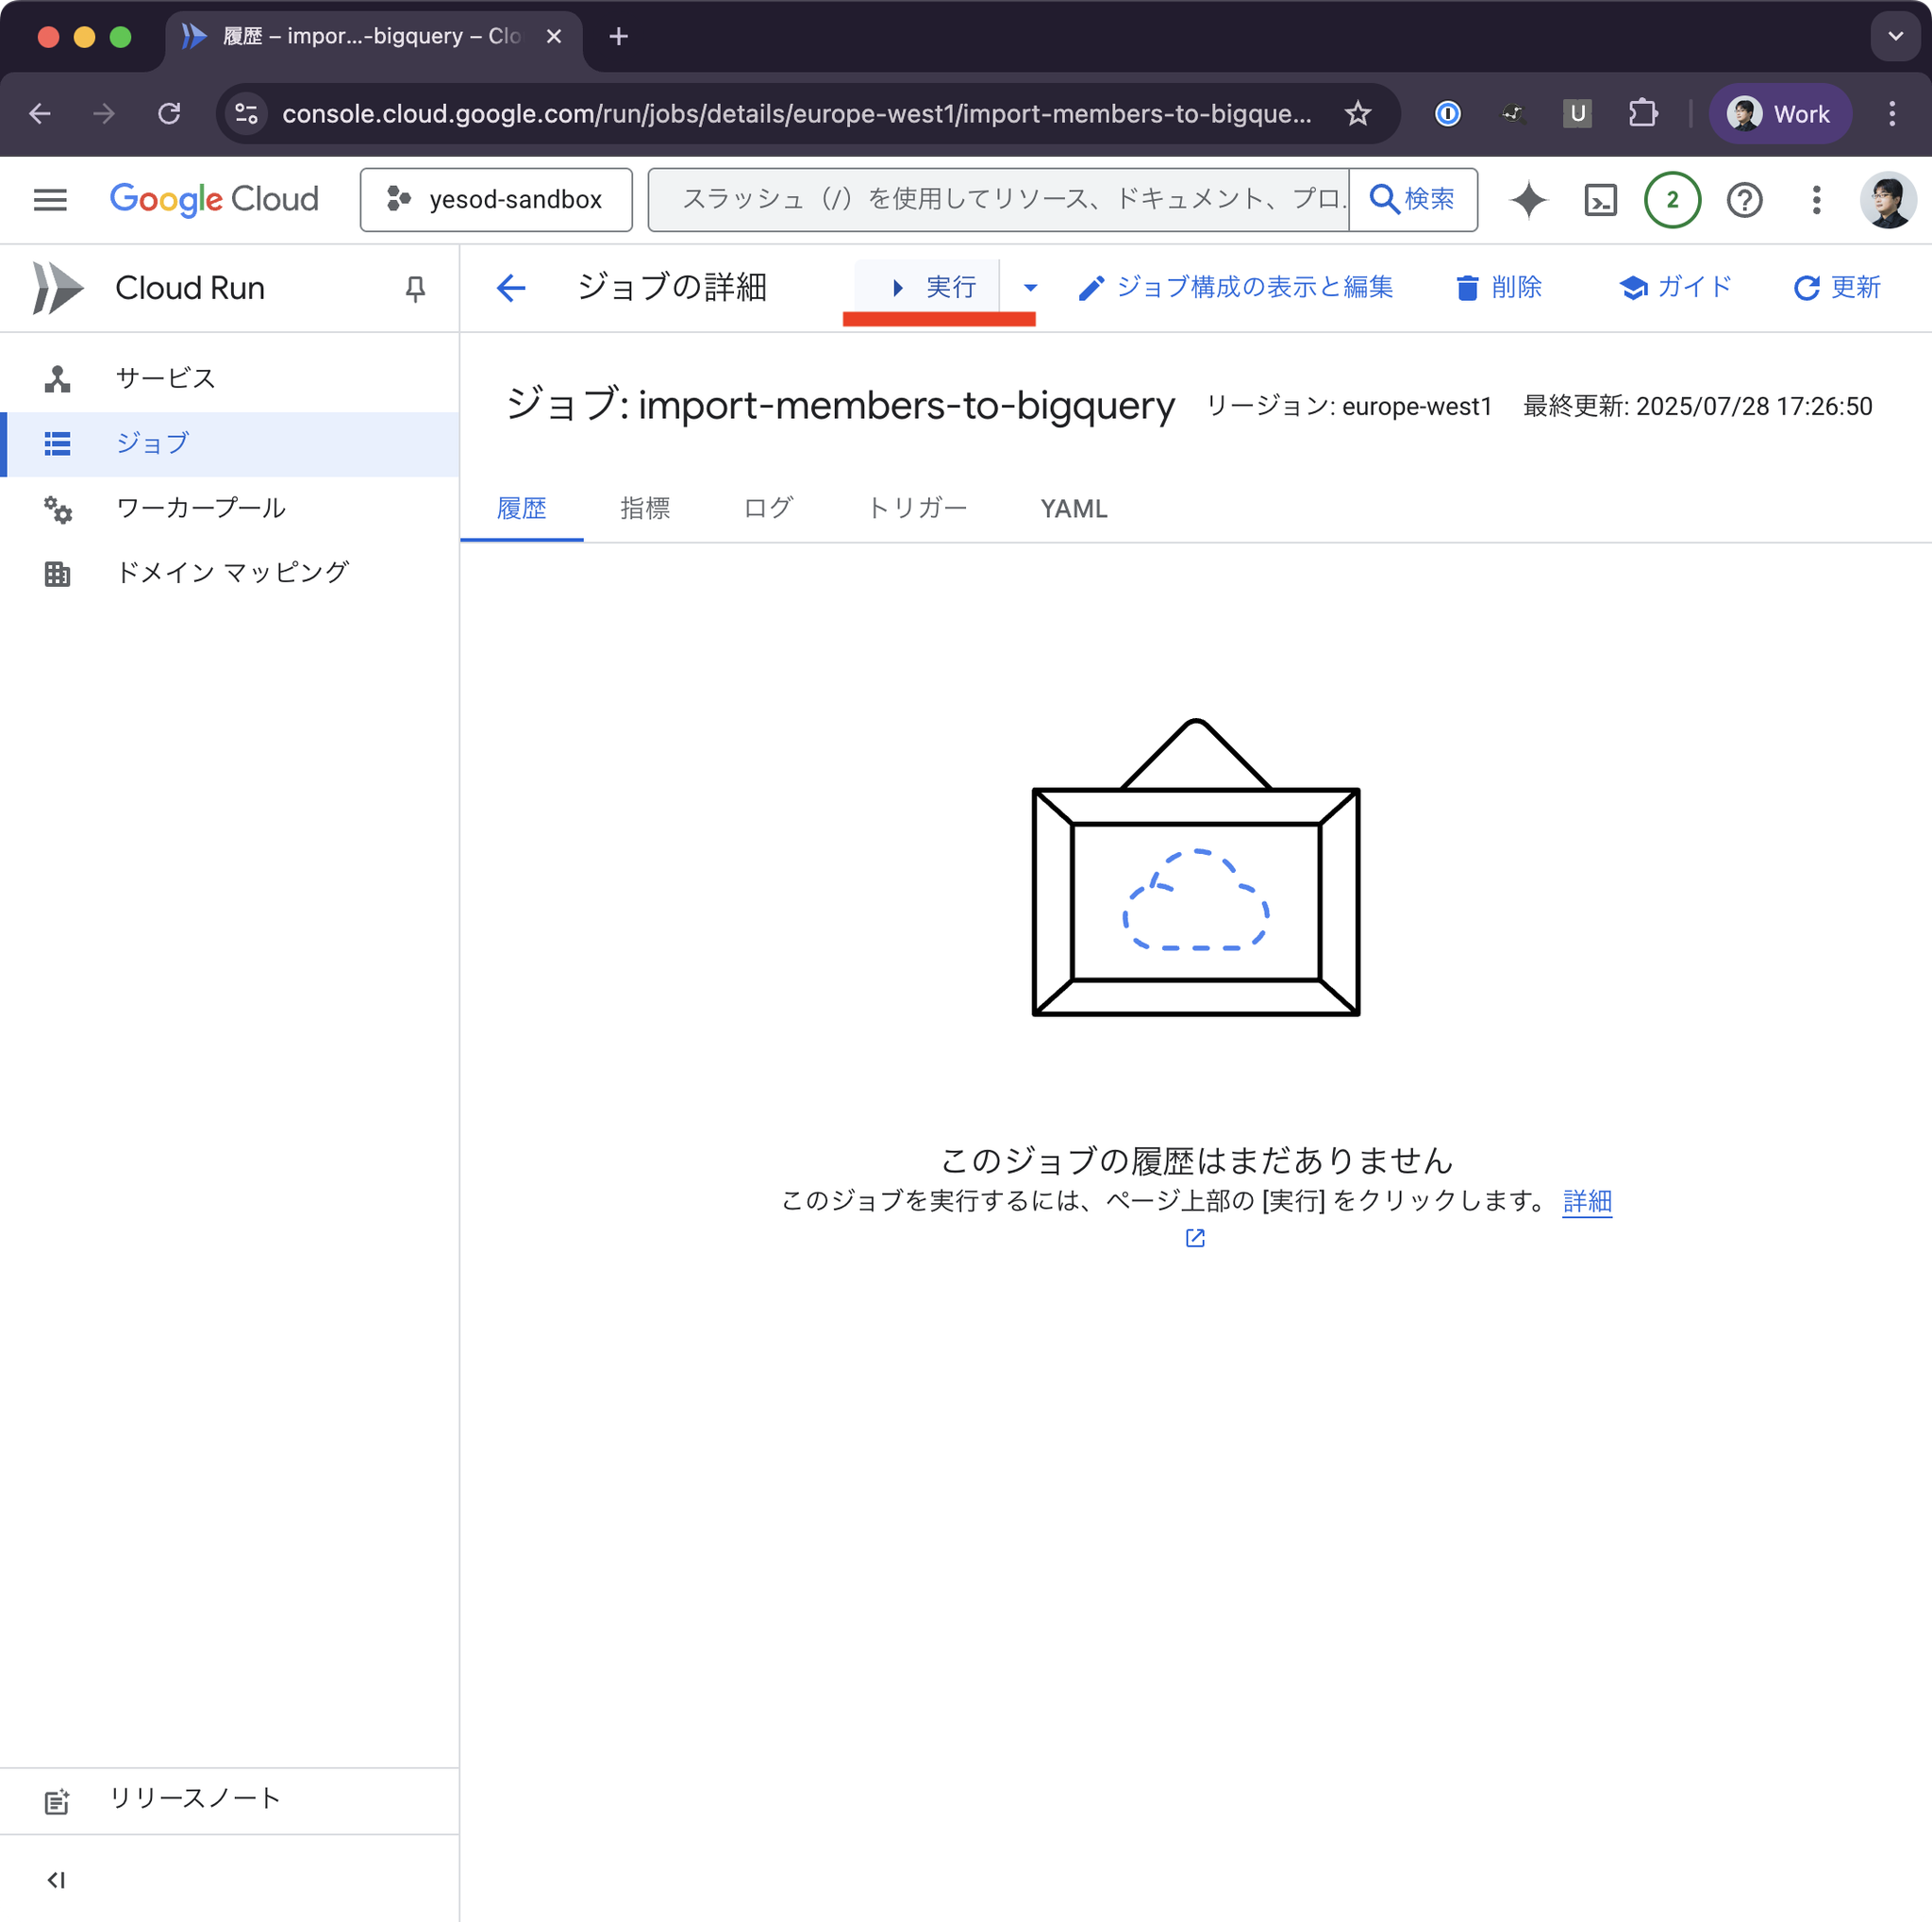Click the extension icon left of the U icon
Screen dimensions: 1932x1922
[x=1512, y=114]
